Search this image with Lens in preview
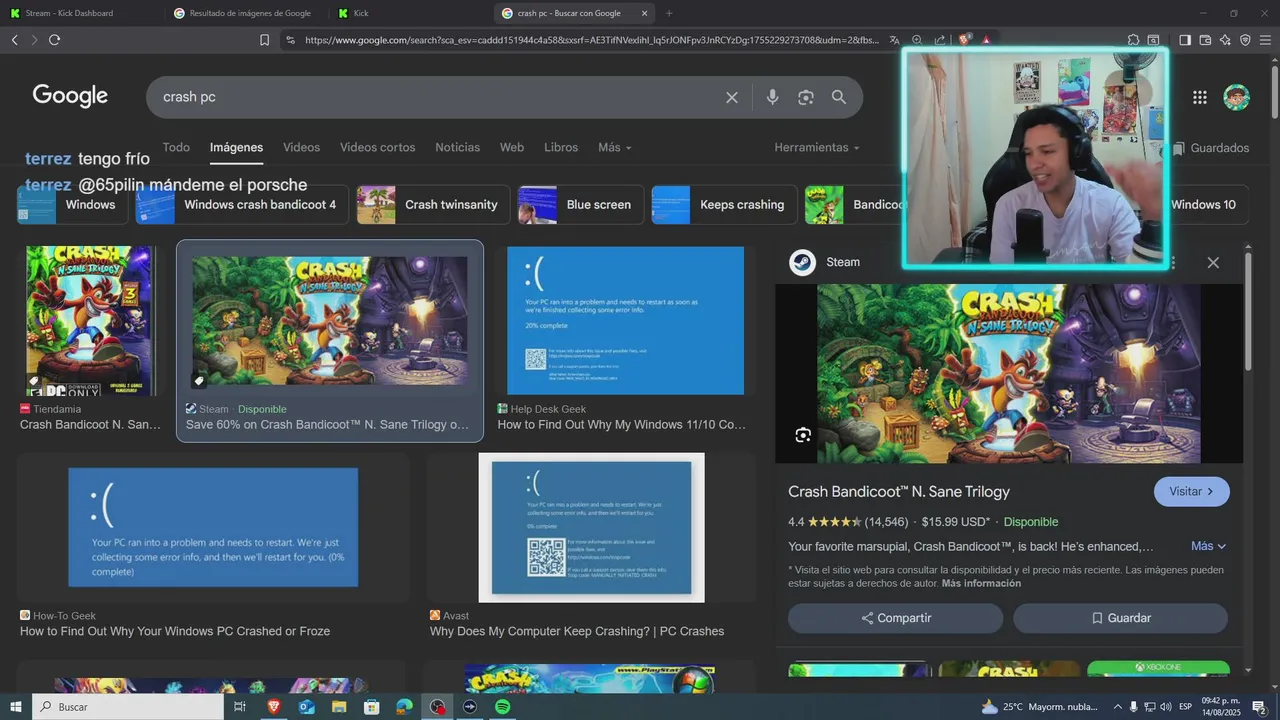 [x=803, y=435]
